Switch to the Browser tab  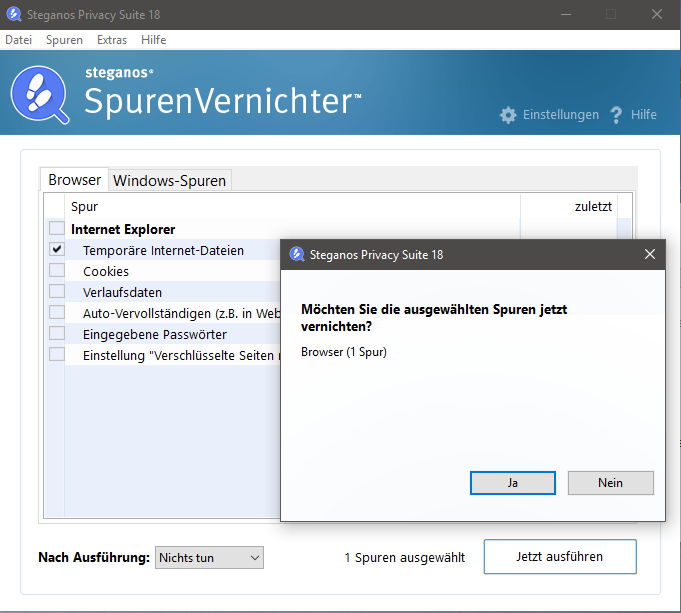pyautogui.click(x=74, y=179)
